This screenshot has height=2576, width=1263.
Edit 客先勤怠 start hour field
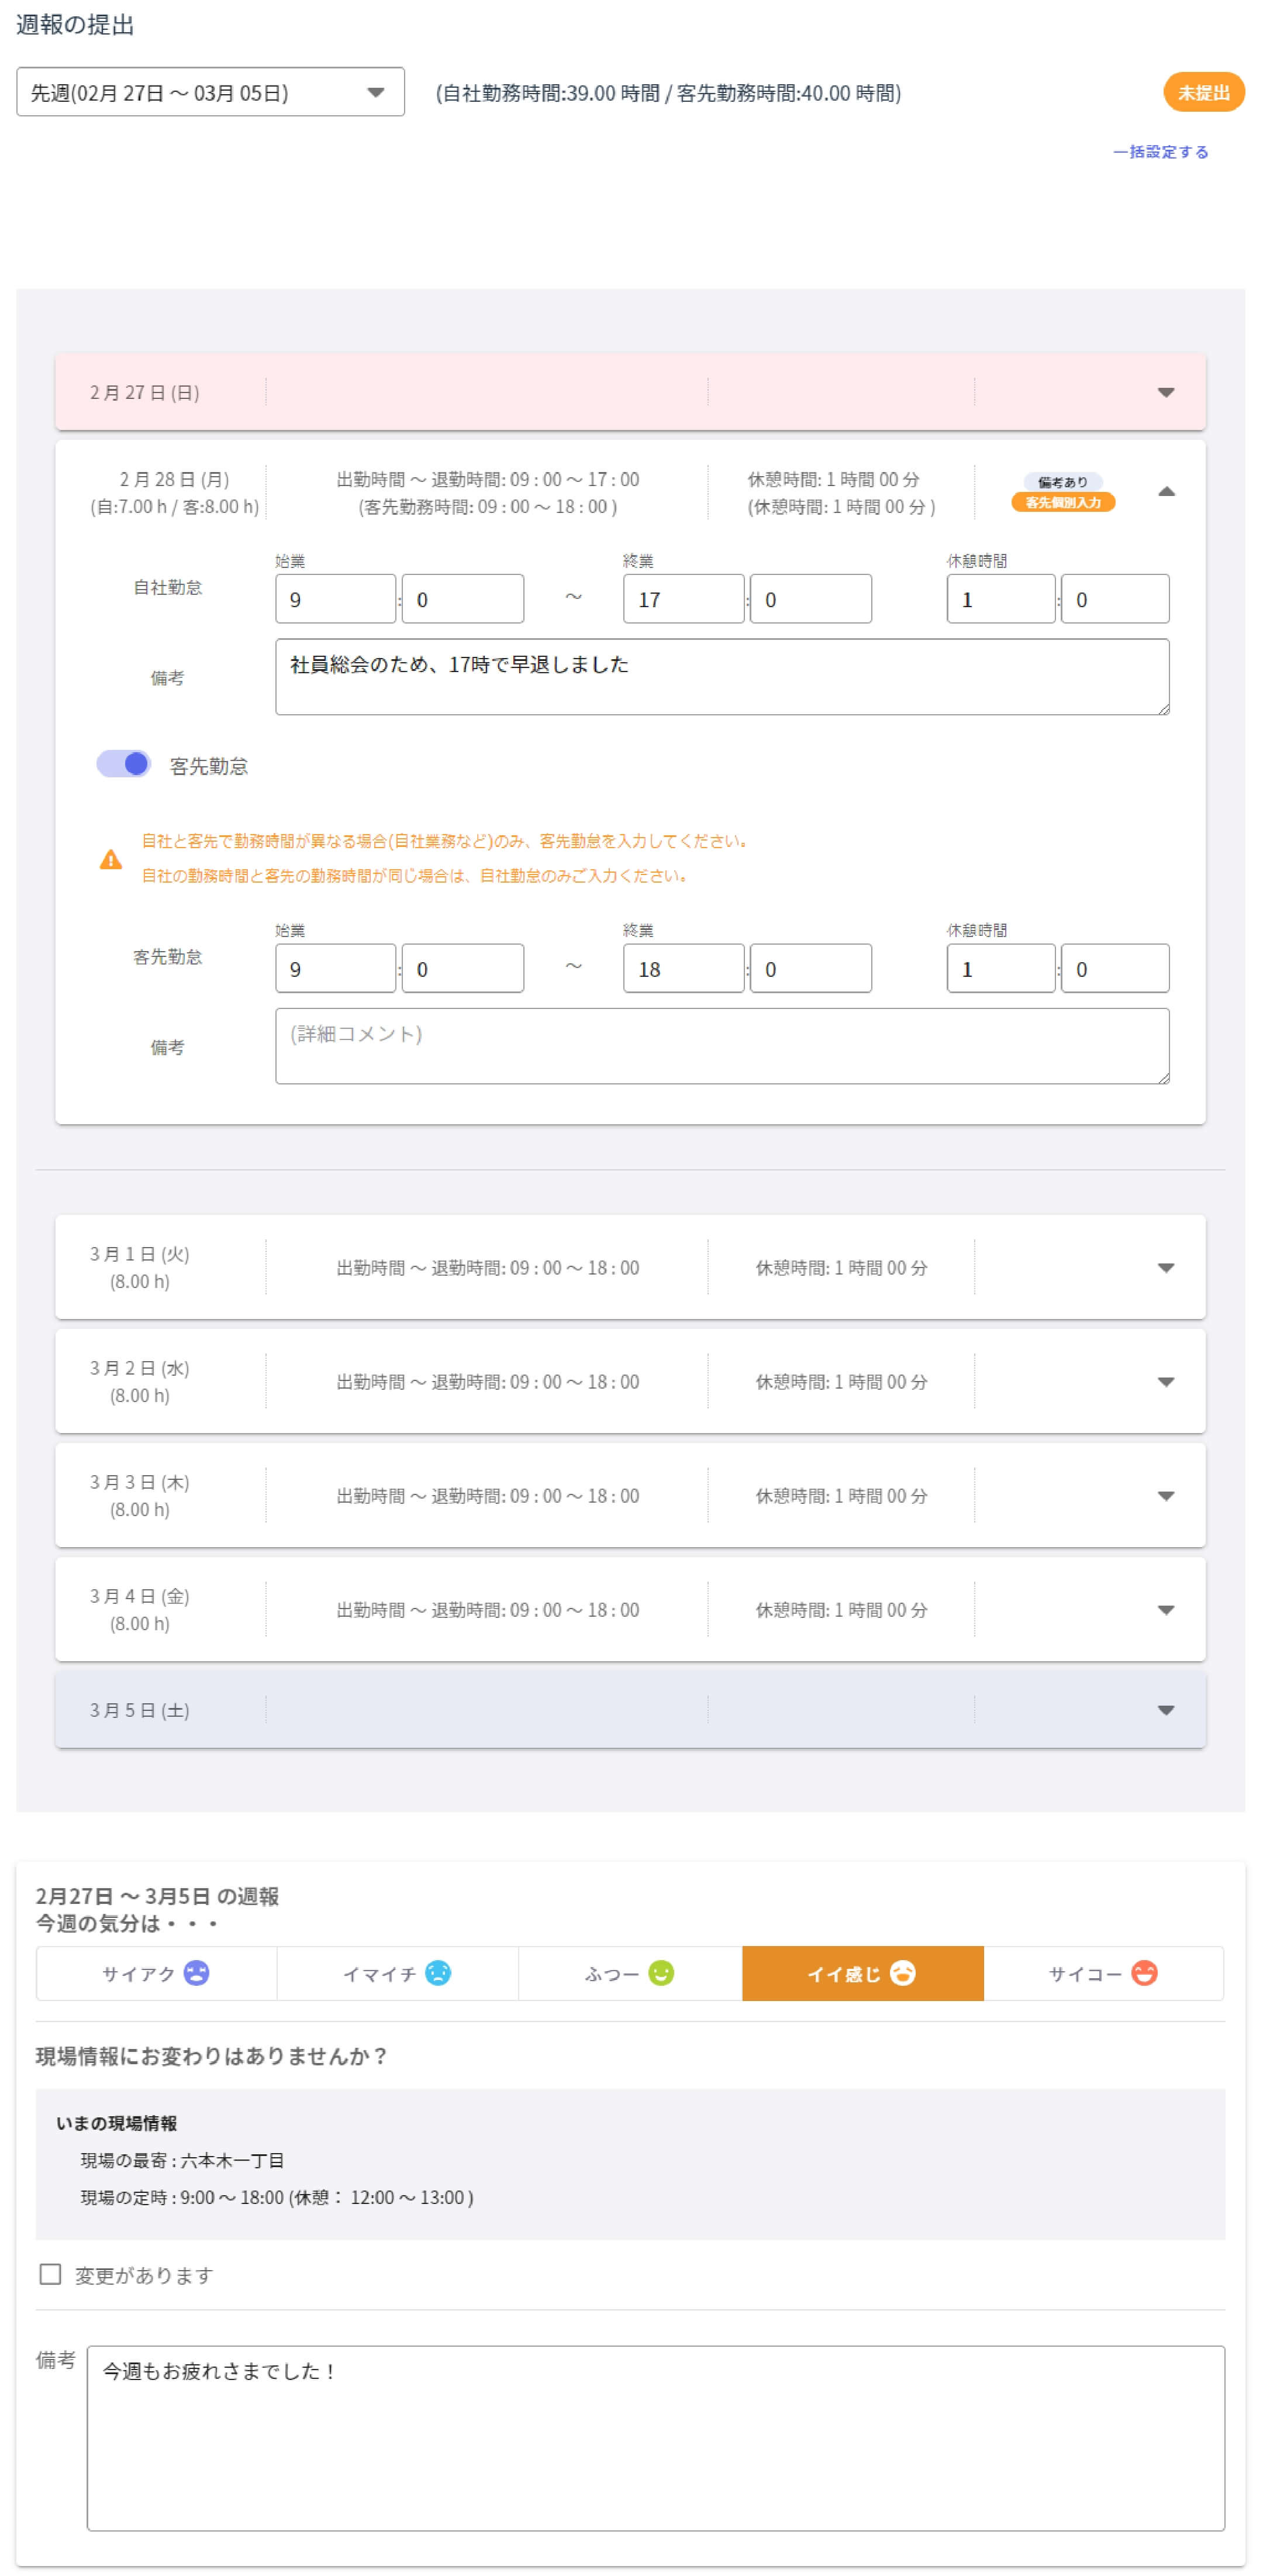(x=335, y=968)
